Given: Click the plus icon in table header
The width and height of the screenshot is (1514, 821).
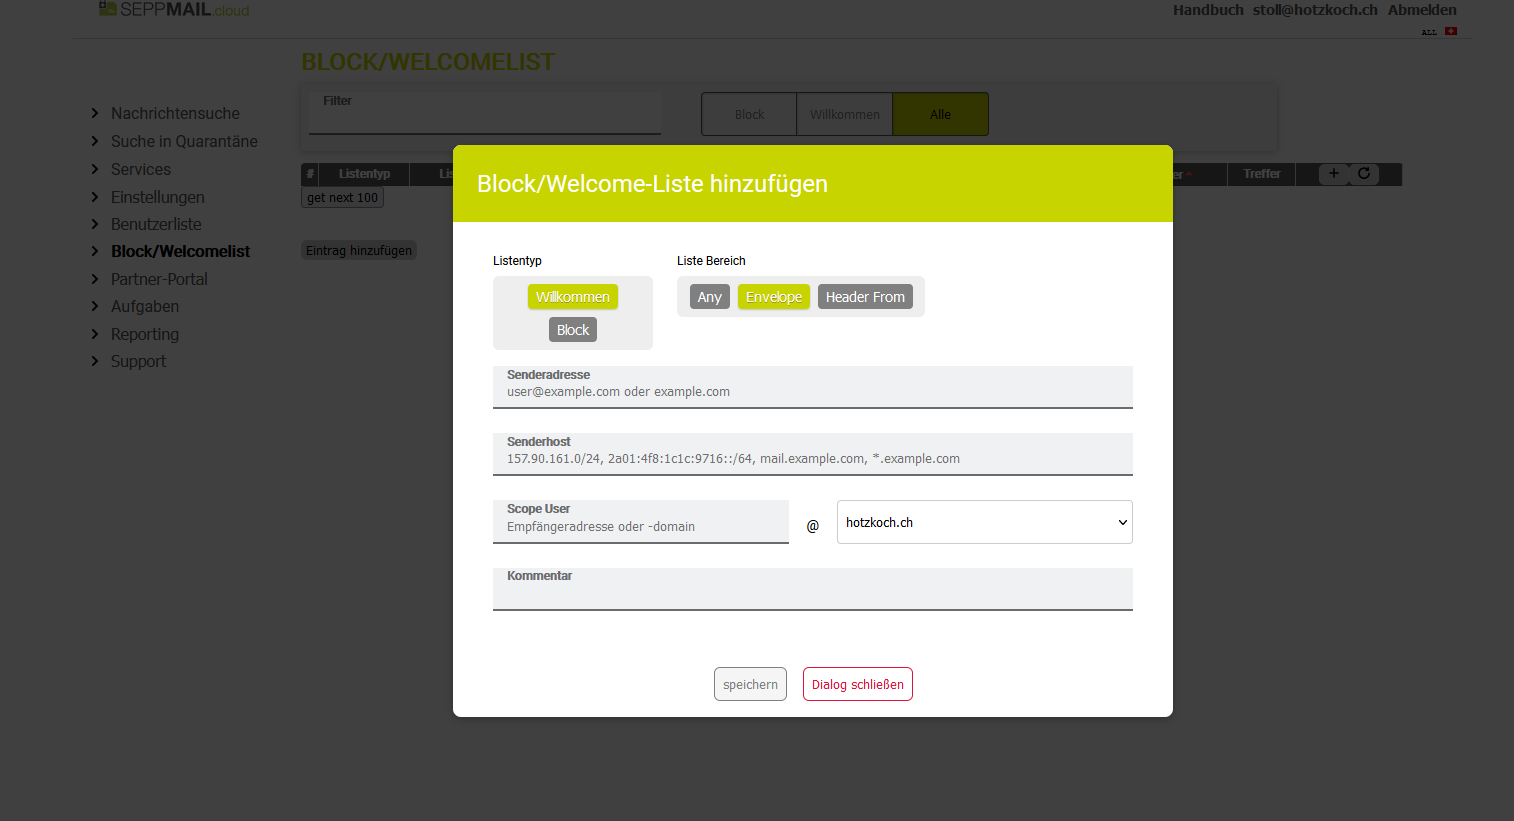Looking at the screenshot, I should click(x=1333, y=174).
